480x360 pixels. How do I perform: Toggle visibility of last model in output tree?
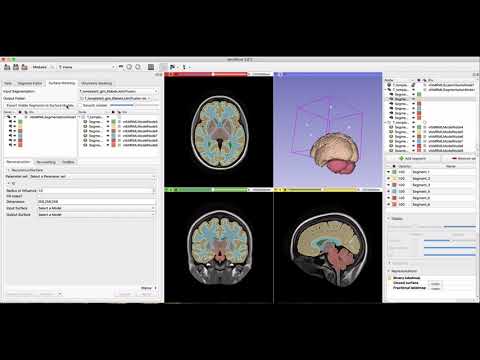coord(108,145)
